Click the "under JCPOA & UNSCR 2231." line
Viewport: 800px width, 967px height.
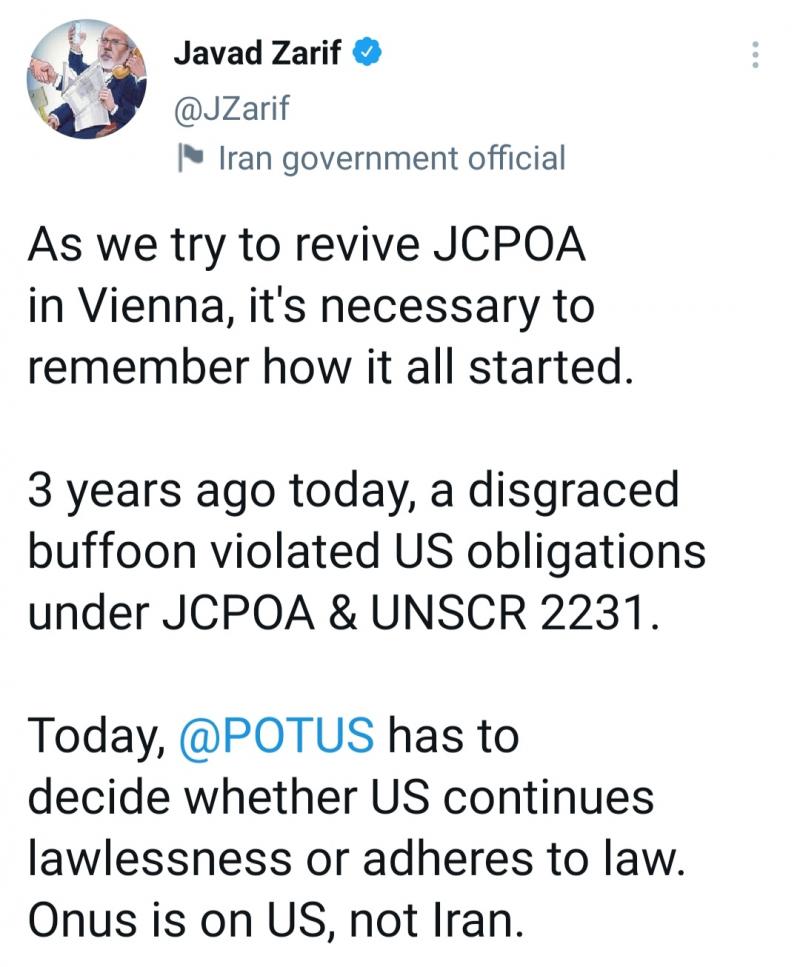tap(344, 614)
